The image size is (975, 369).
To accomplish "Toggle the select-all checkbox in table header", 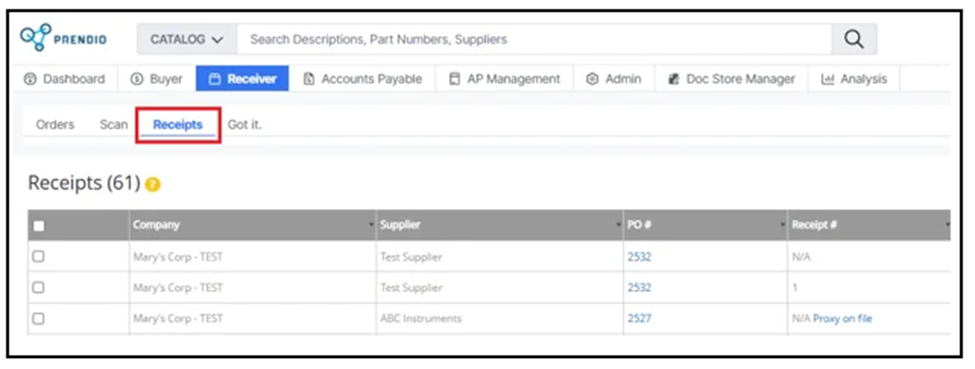I will (39, 226).
